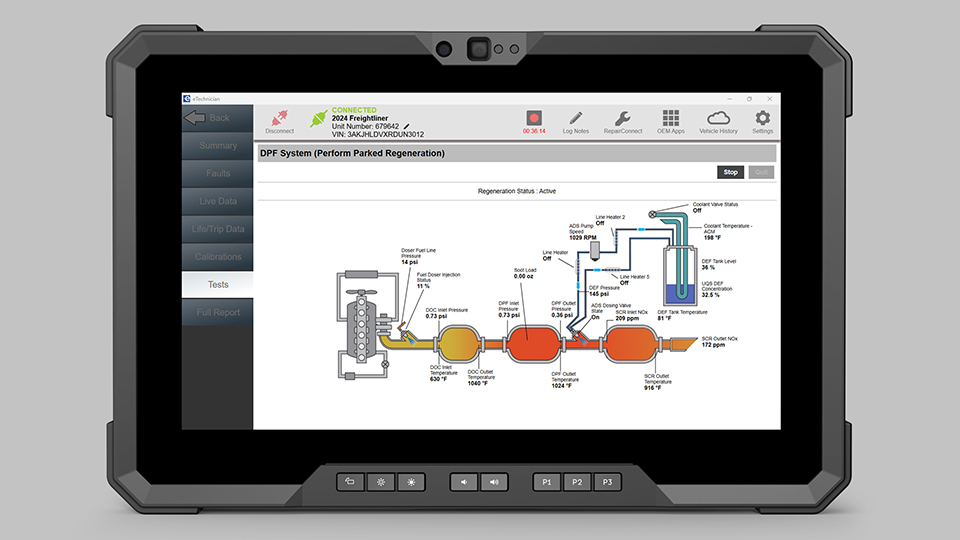
Task: Click the VIN number text
Action: click(x=378, y=134)
